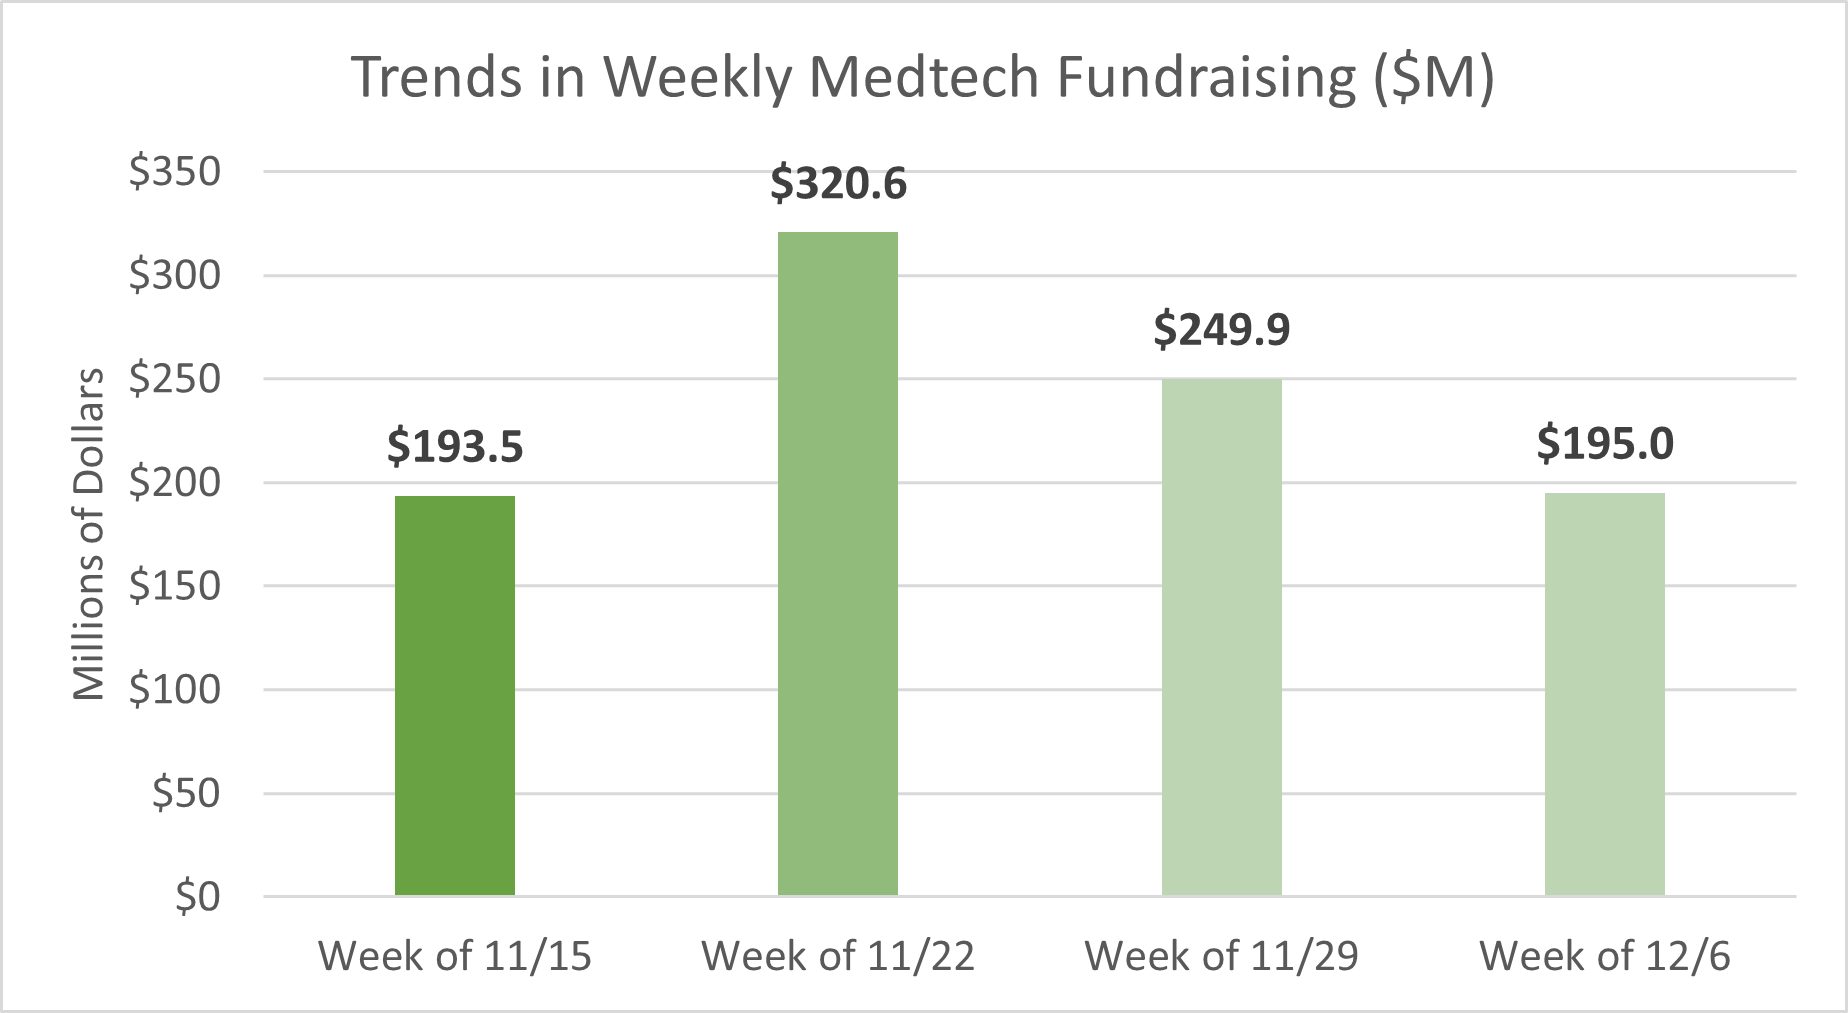Click the Week of 11/15 bar
The height and width of the screenshot is (1013, 1848).
tap(455, 695)
